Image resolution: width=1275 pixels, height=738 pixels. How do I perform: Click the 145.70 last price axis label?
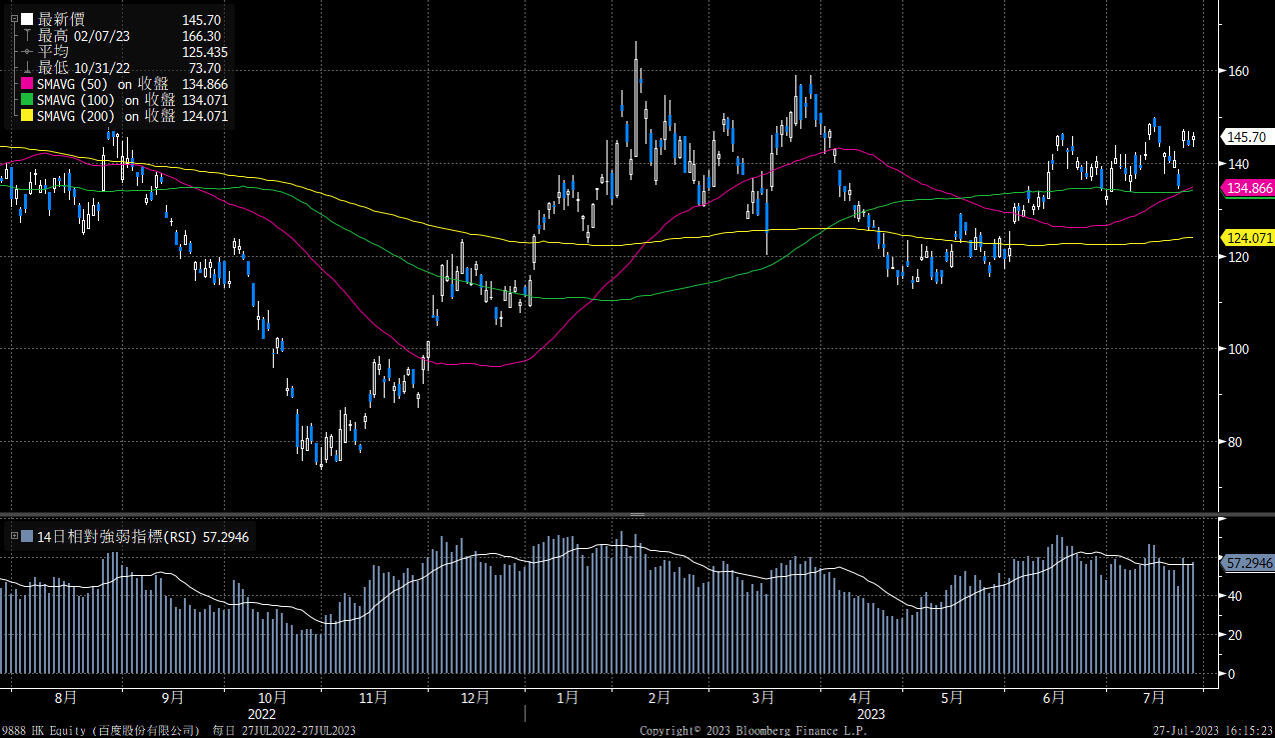[1247, 137]
